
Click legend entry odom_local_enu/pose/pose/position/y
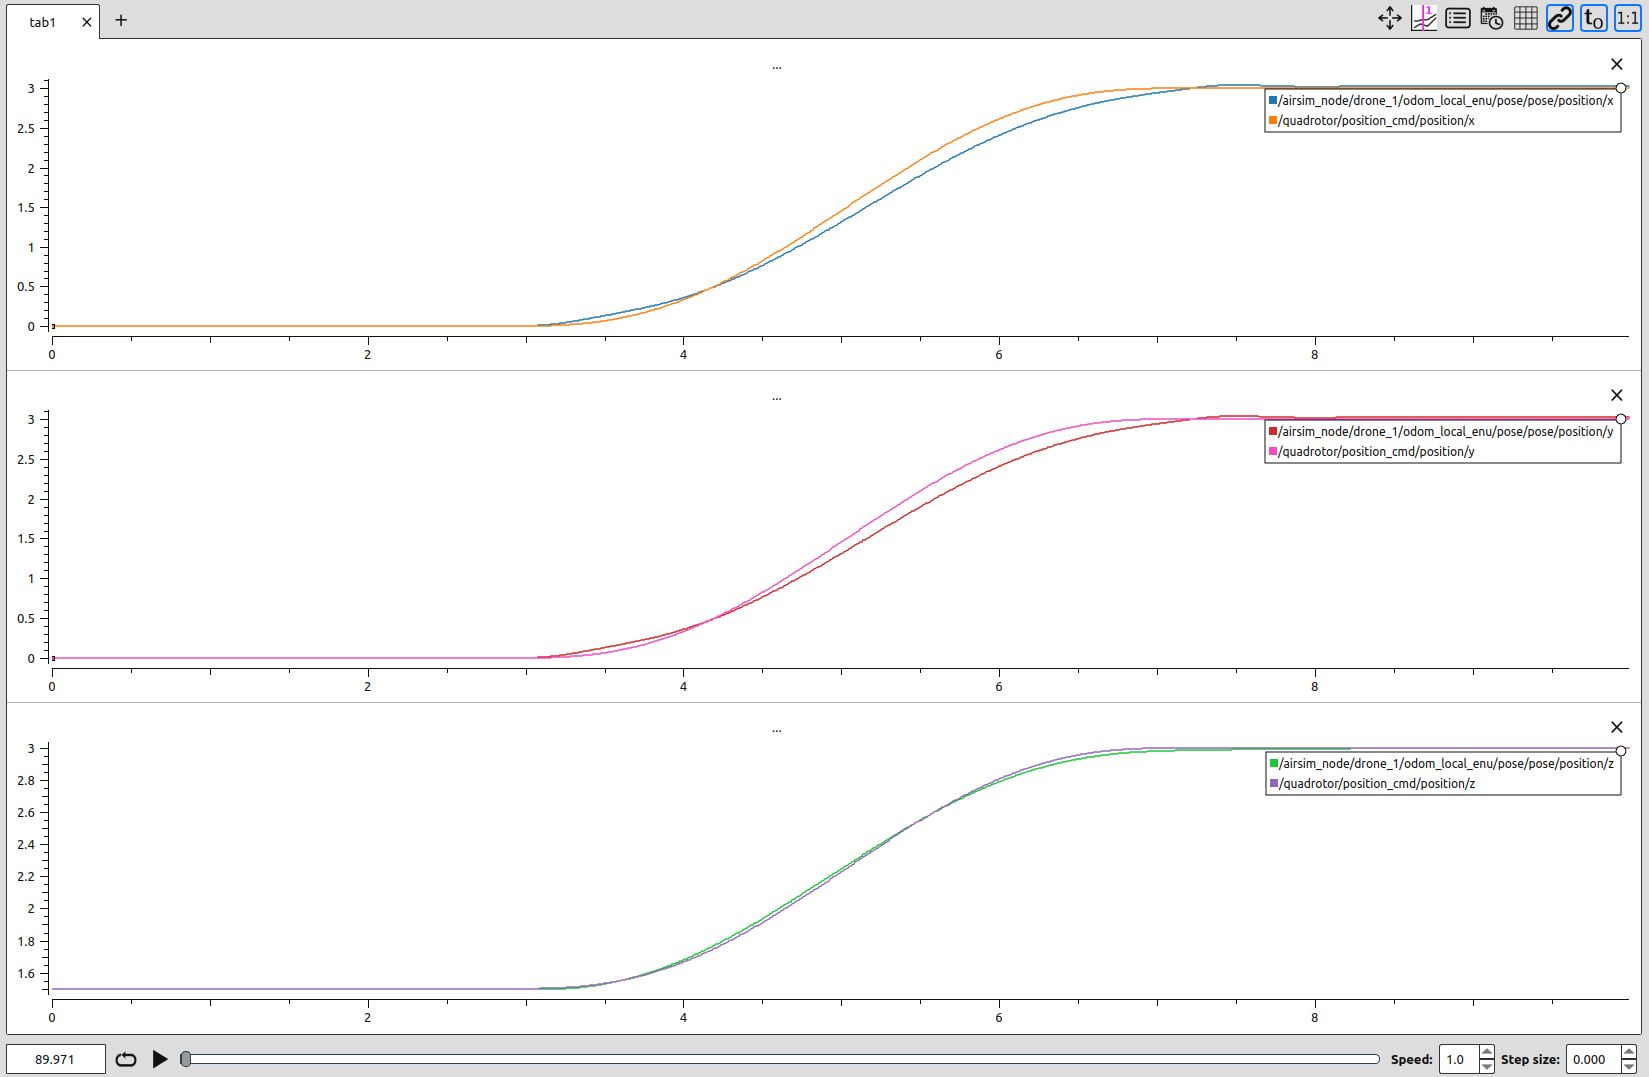click(x=1446, y=431)
